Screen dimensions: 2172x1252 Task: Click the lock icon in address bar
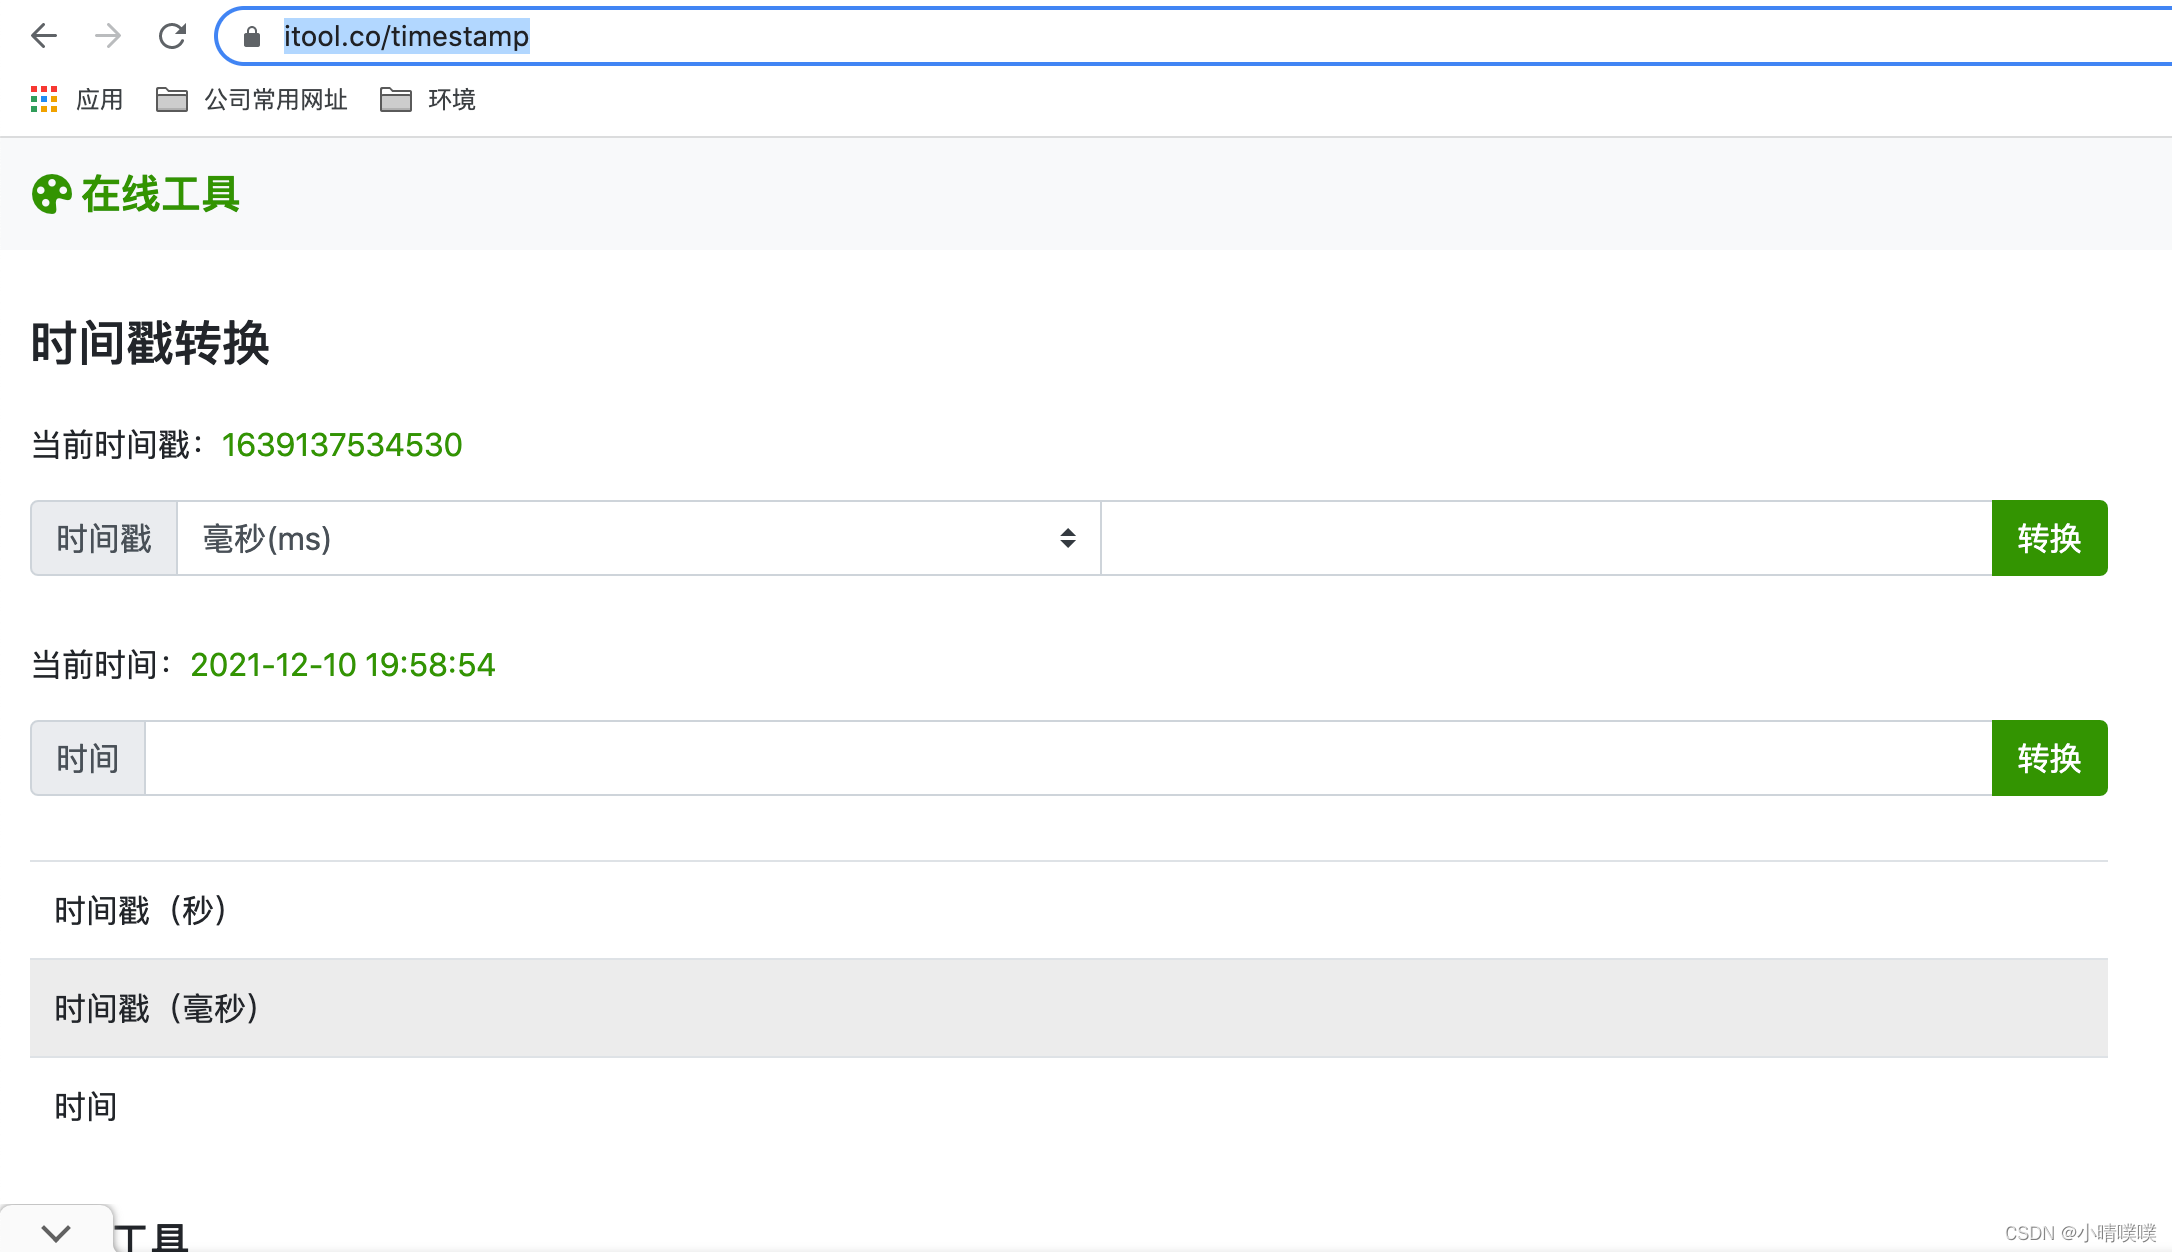tap(252, 37)
